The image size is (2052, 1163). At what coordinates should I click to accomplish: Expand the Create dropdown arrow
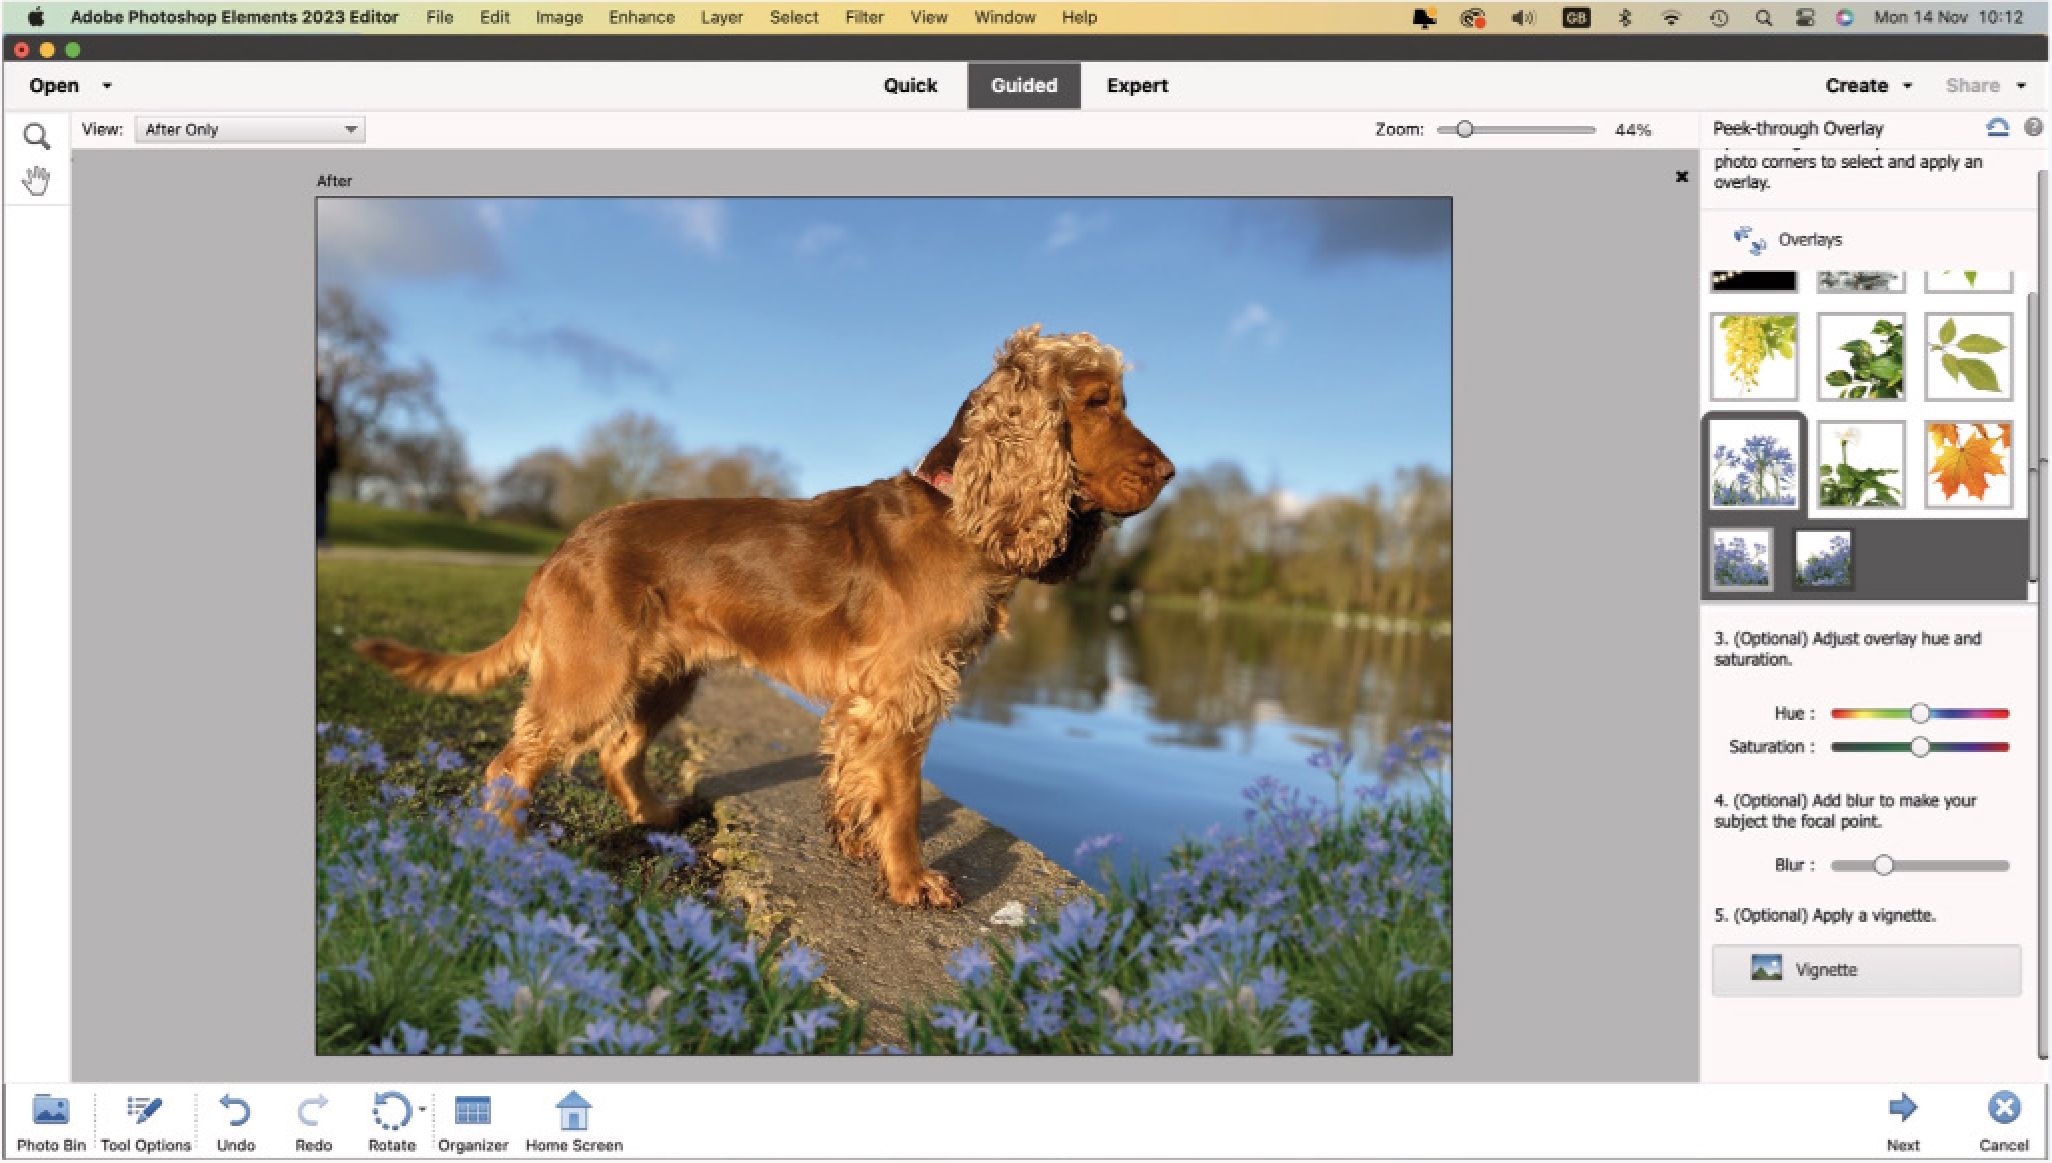tap(1907, 86)
